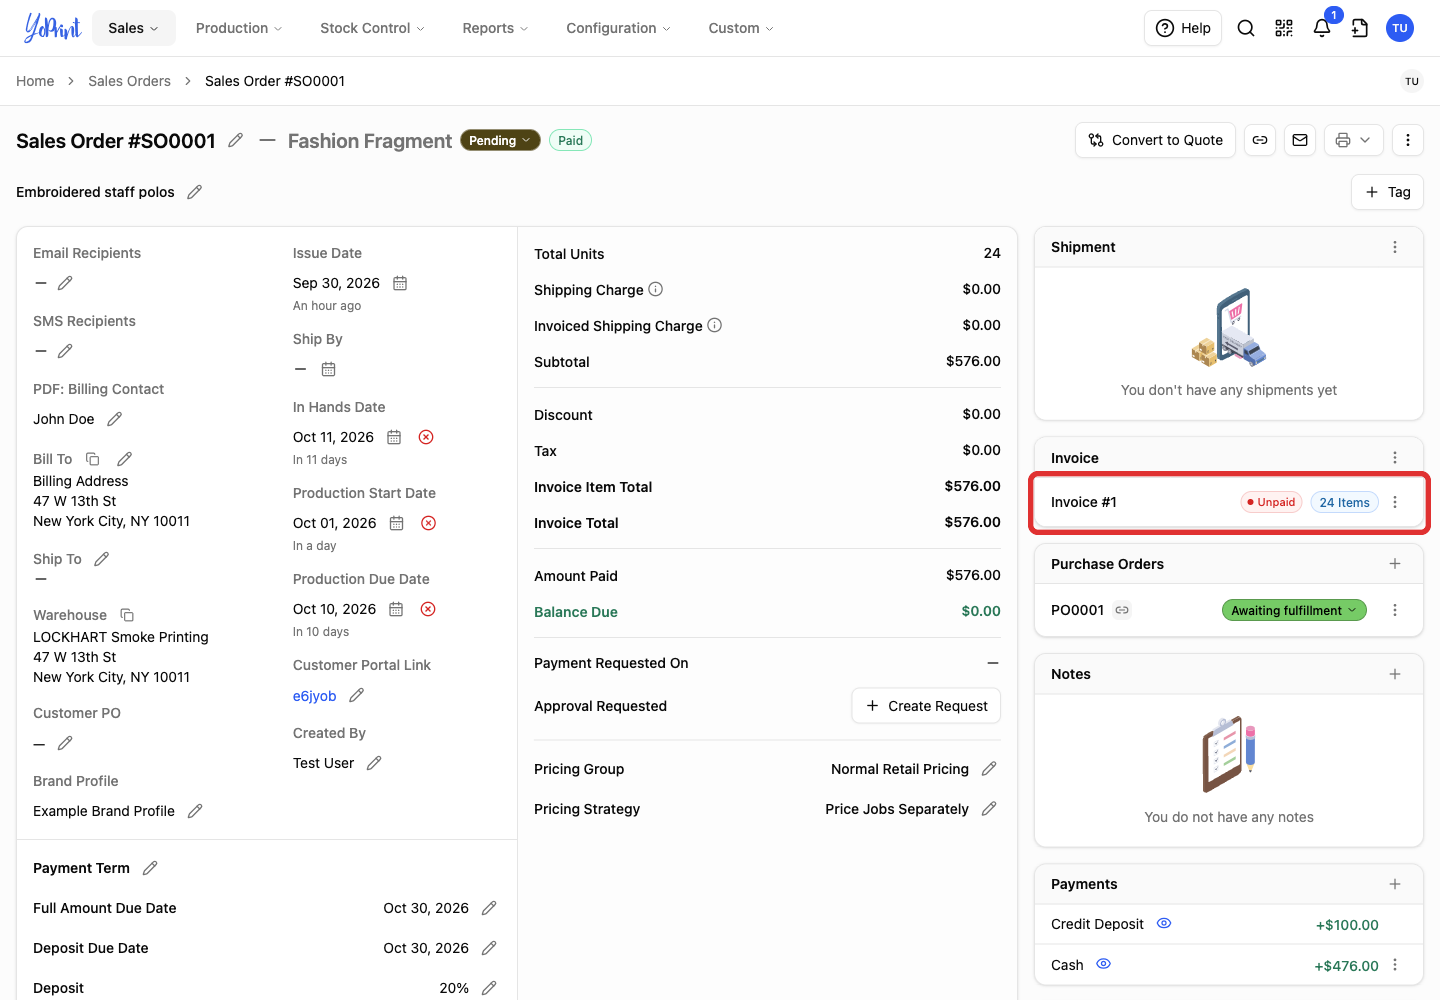Show Shipping Charge info tooltip

[x=656, y=289]
